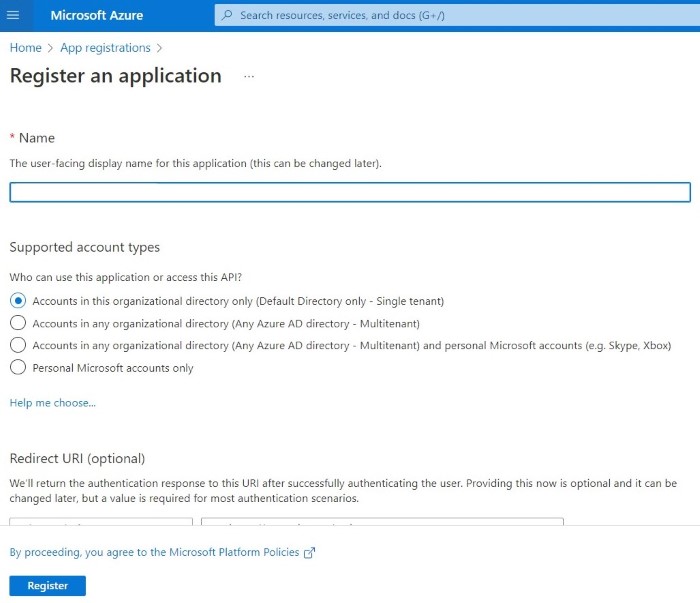
Task: Click 'Who can use this application' text
Action: [125, 277]
